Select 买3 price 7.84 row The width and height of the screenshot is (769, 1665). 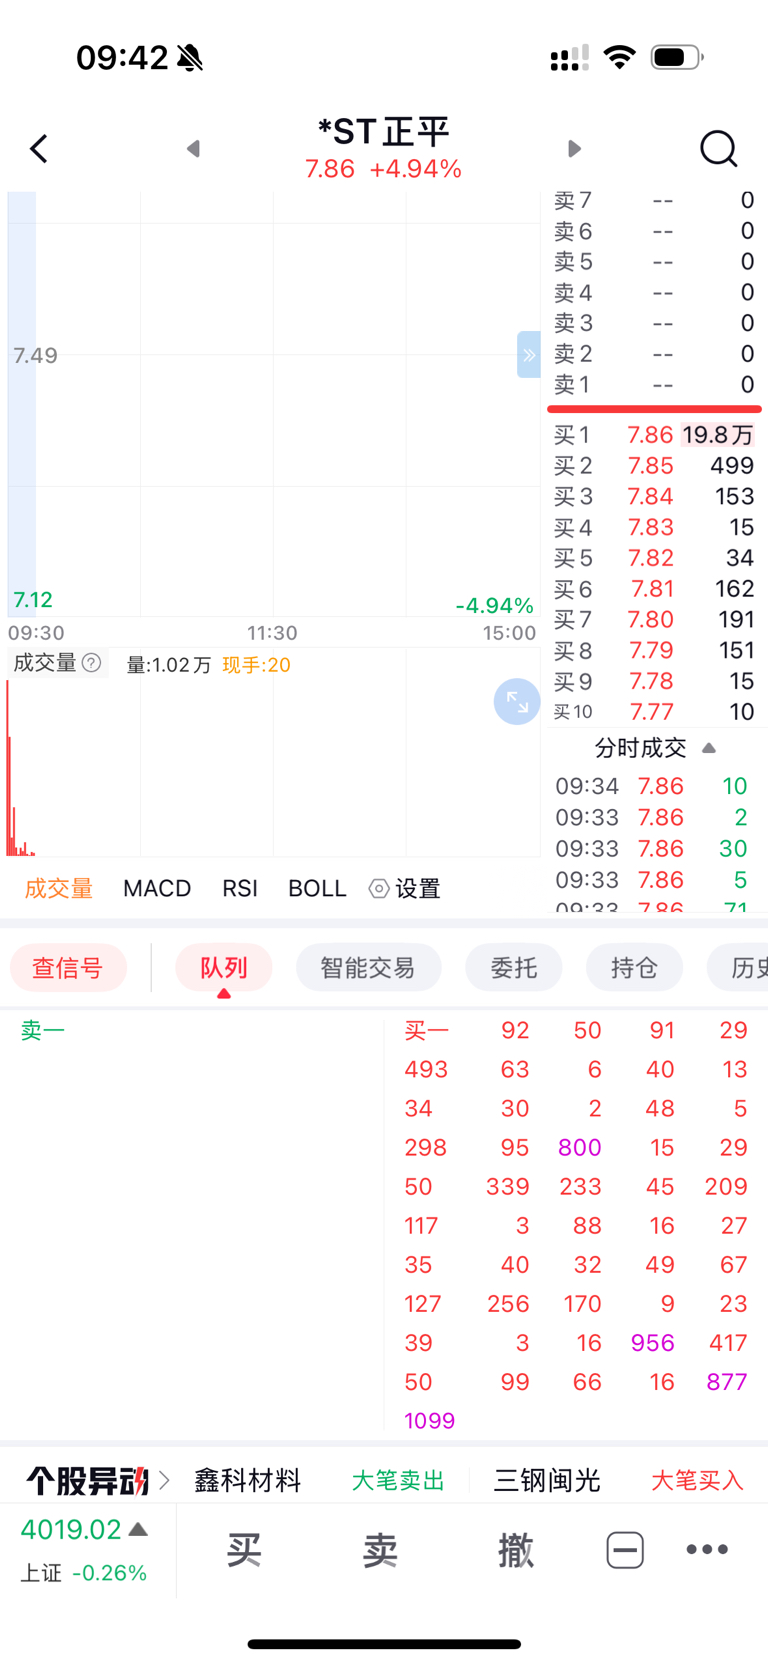tap(654, 497)
